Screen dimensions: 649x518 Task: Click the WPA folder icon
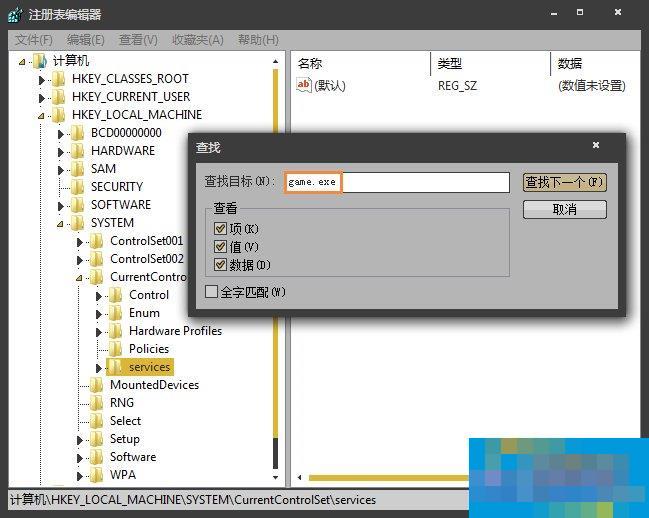(x=96, y=475)
